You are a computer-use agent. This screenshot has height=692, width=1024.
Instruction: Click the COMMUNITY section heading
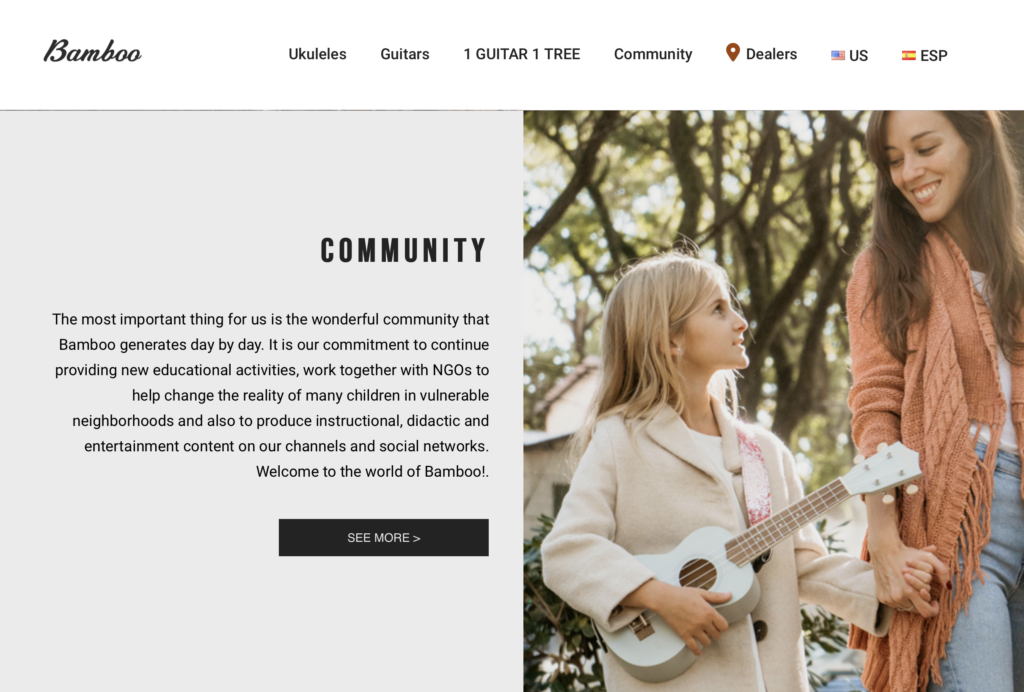click(x=404, y=251)
